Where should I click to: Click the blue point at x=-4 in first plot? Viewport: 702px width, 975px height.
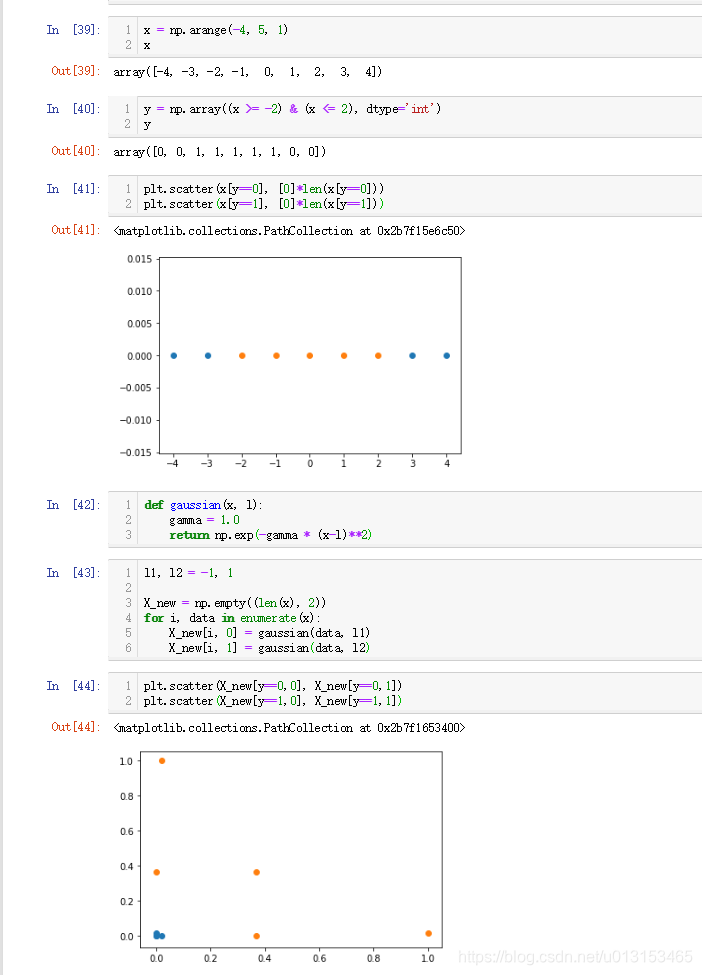tap(173, 356)
